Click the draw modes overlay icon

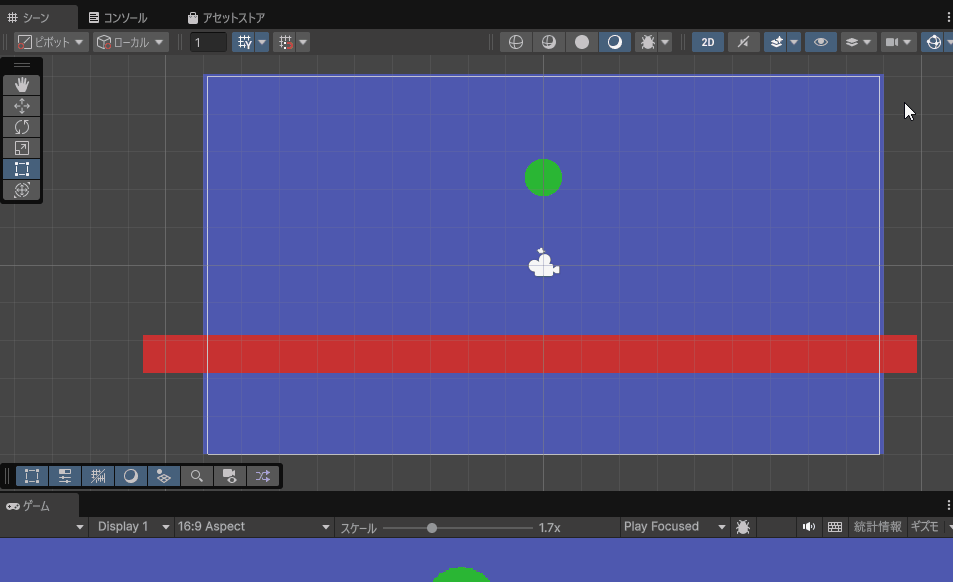click(131, 476)
